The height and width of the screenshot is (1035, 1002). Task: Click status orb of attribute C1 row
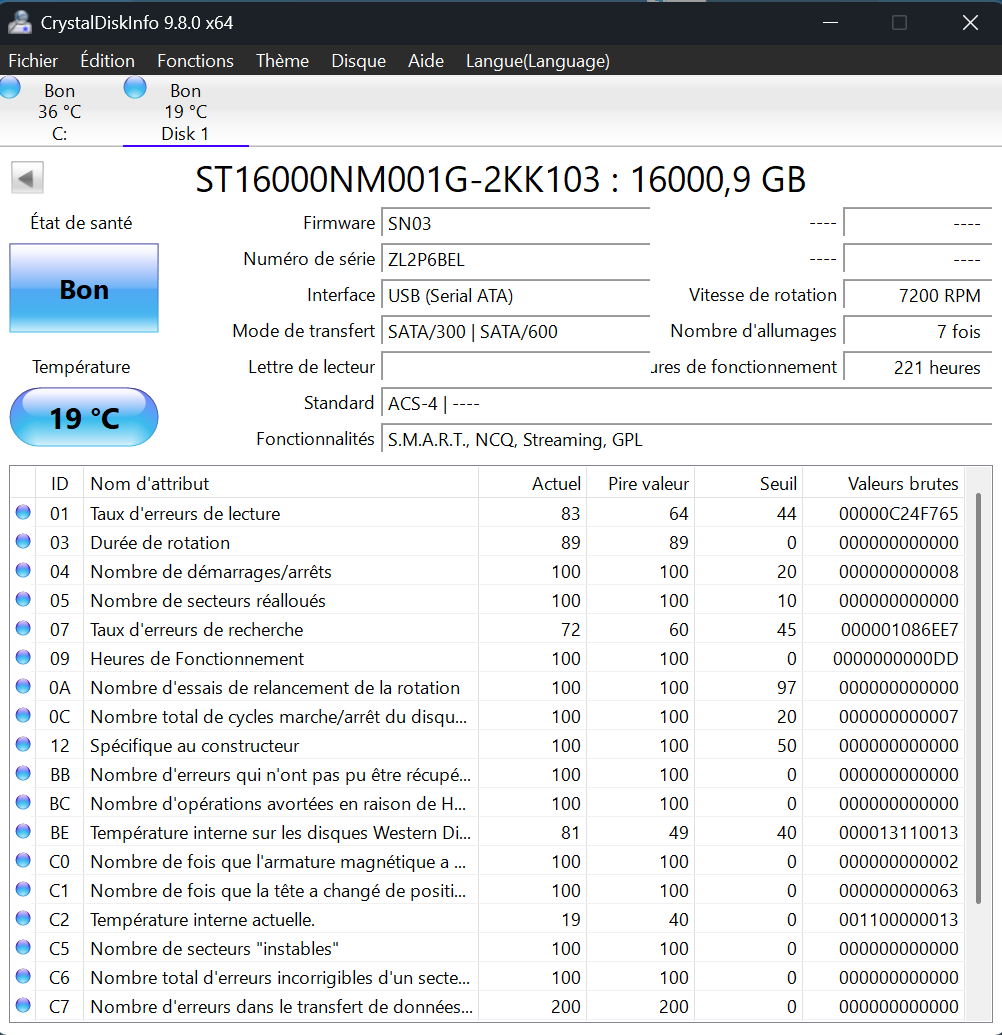(23, 890)
